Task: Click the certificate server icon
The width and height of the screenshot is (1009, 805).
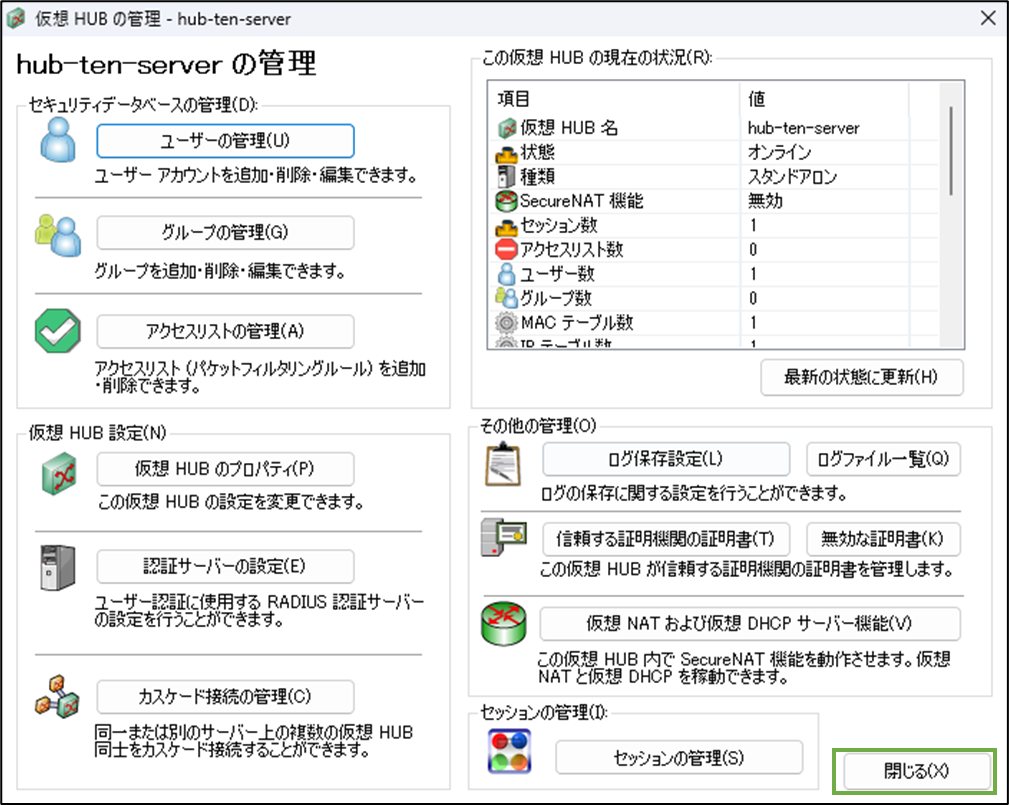Action: click(504, 538)
